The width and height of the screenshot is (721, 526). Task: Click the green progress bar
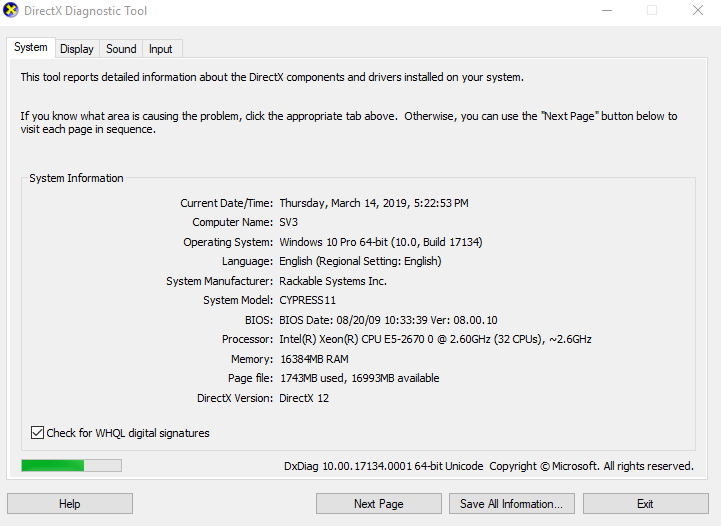[x=71, y=466]
